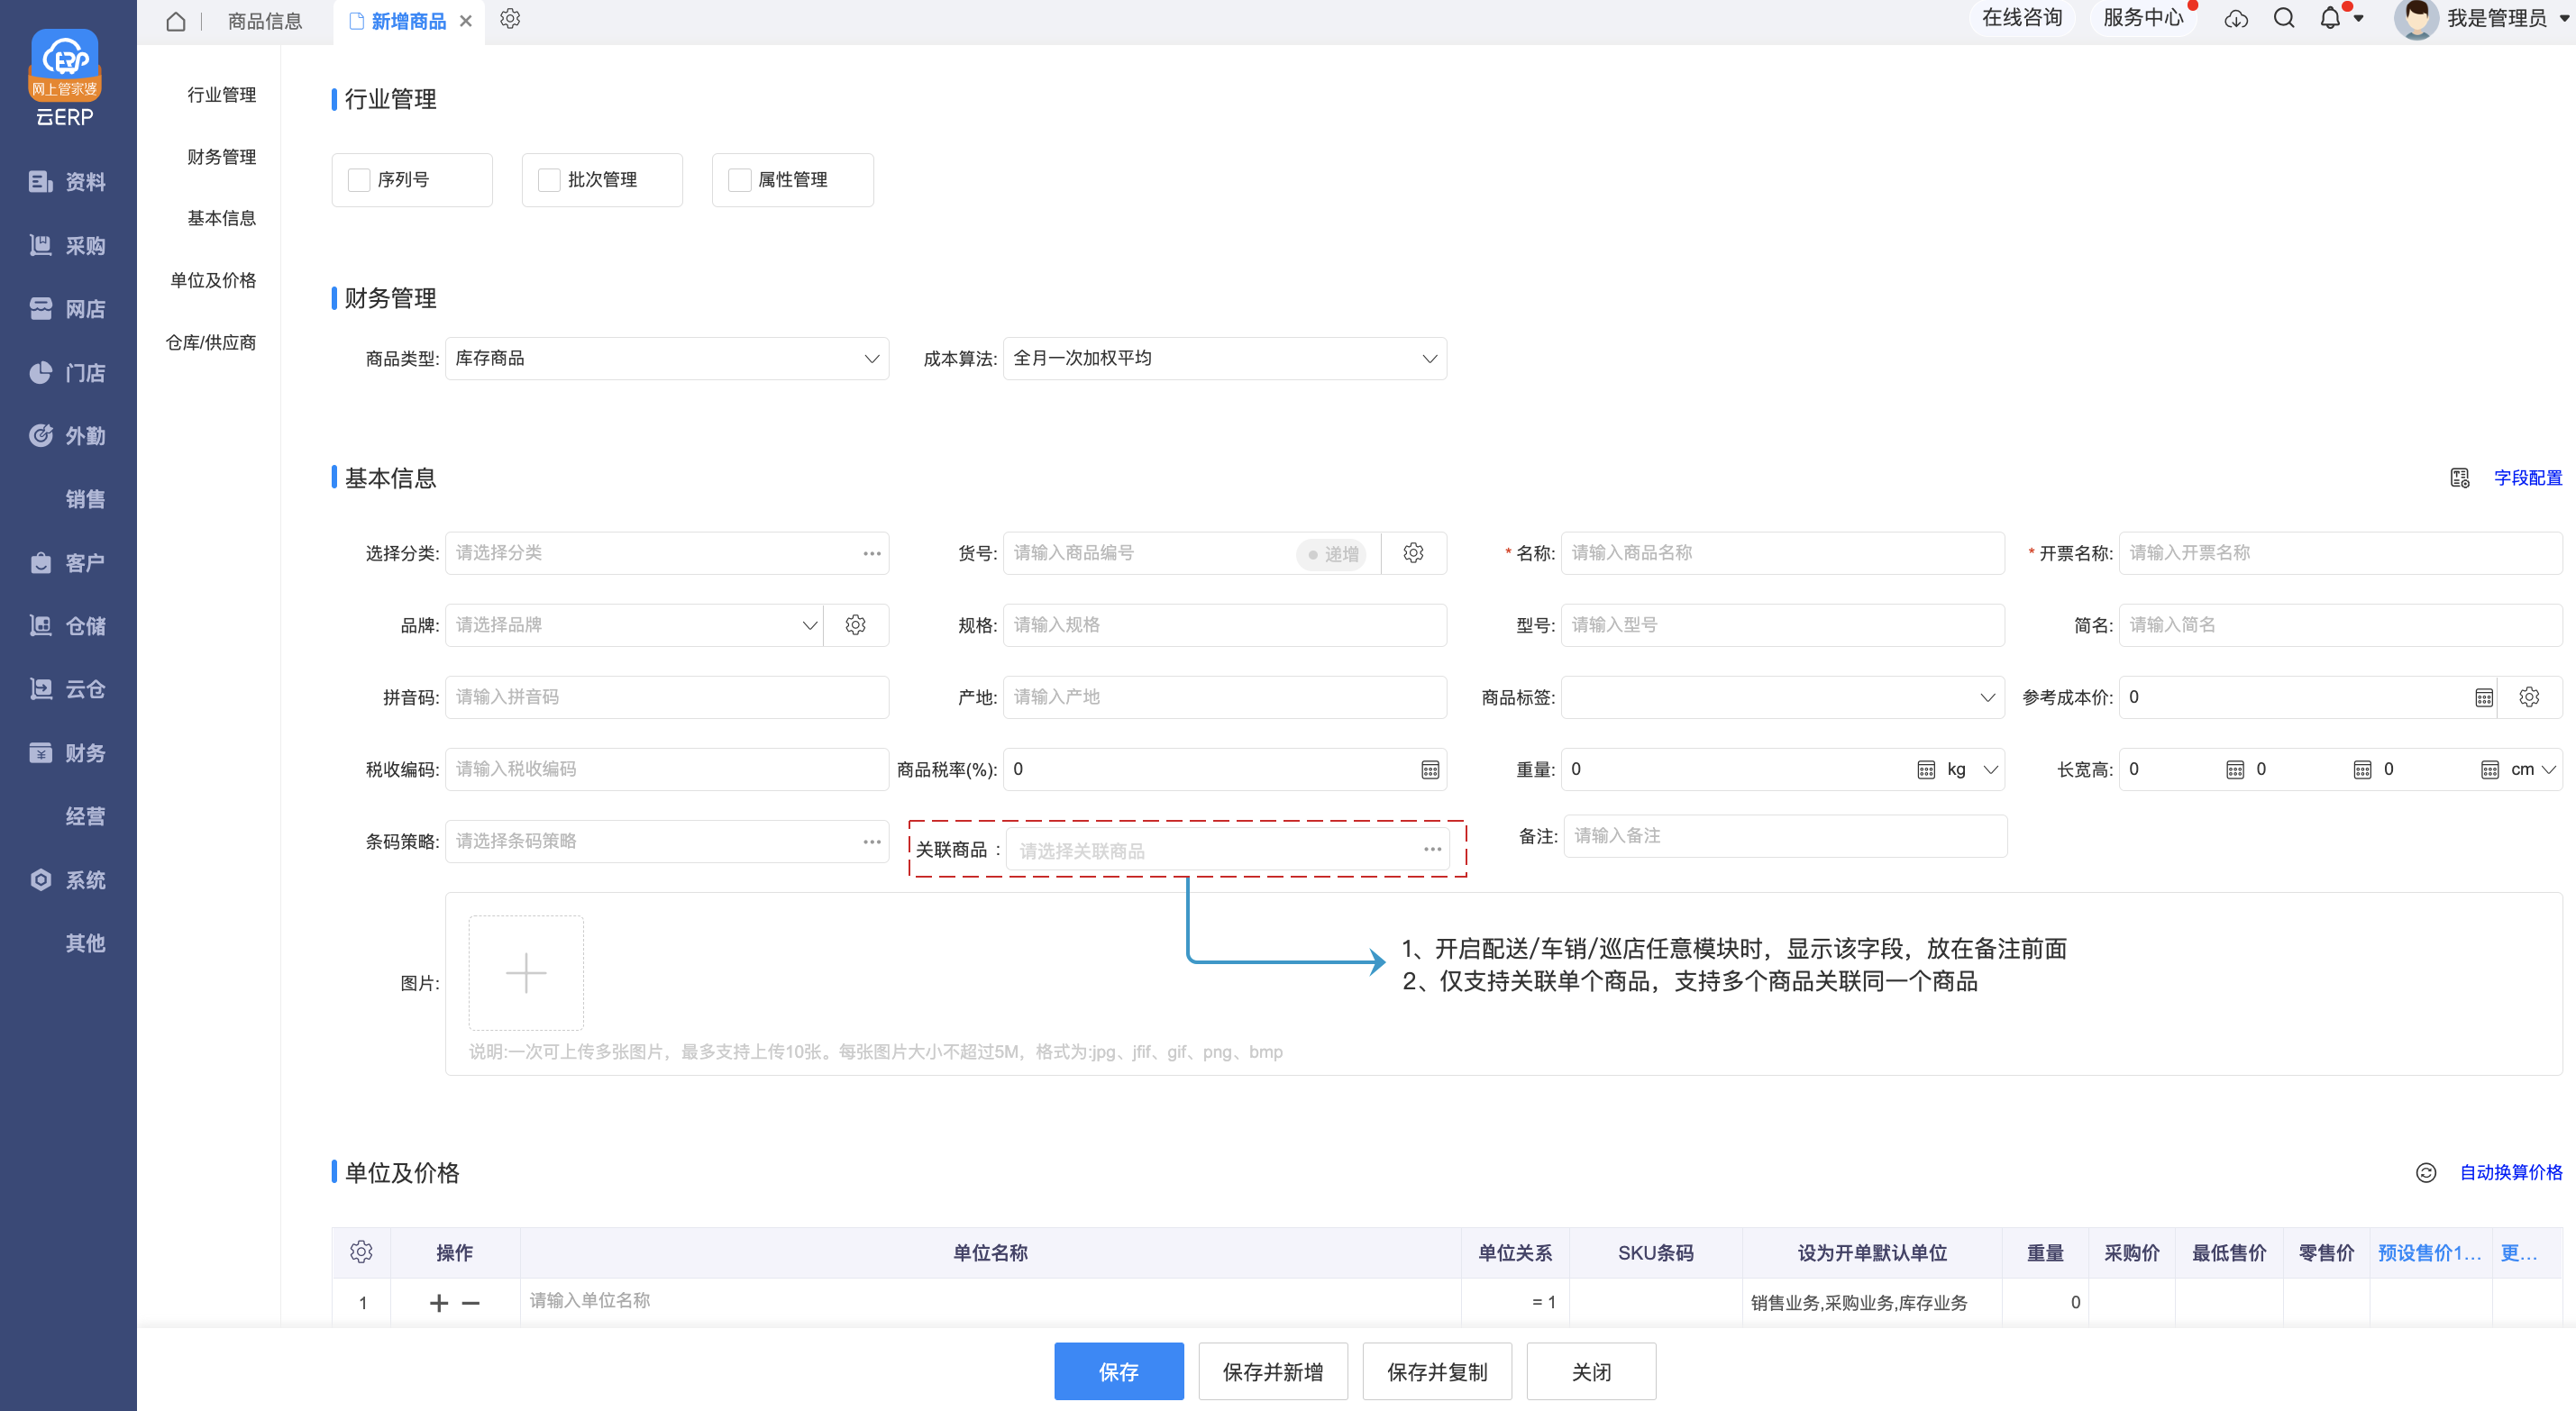The height and width of the screenshot is (1411, 2576).
Task: Click the 参考成本价 settings gear icon
Action: (x=2529, y=697)
